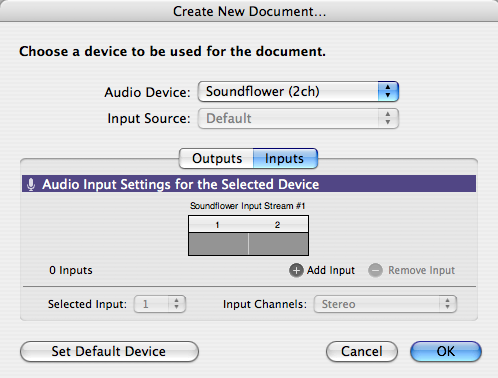Open the Input Channels Stereo dropdown
498x378 pixels.
tap(385, 304)
